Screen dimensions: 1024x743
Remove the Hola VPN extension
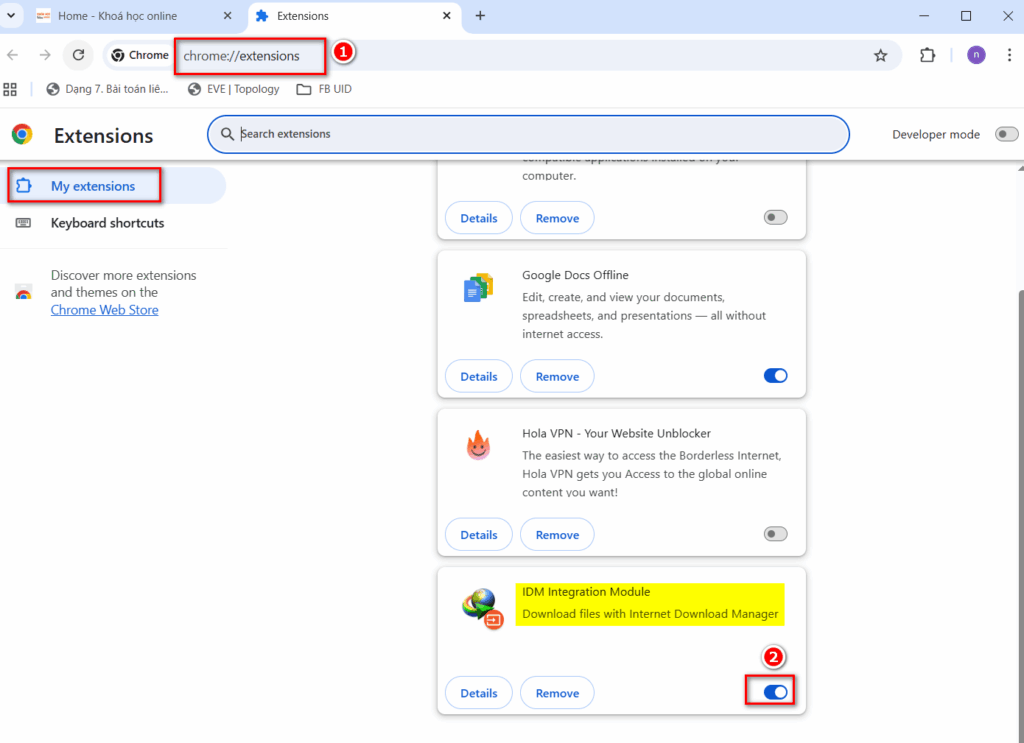[557, 535]
